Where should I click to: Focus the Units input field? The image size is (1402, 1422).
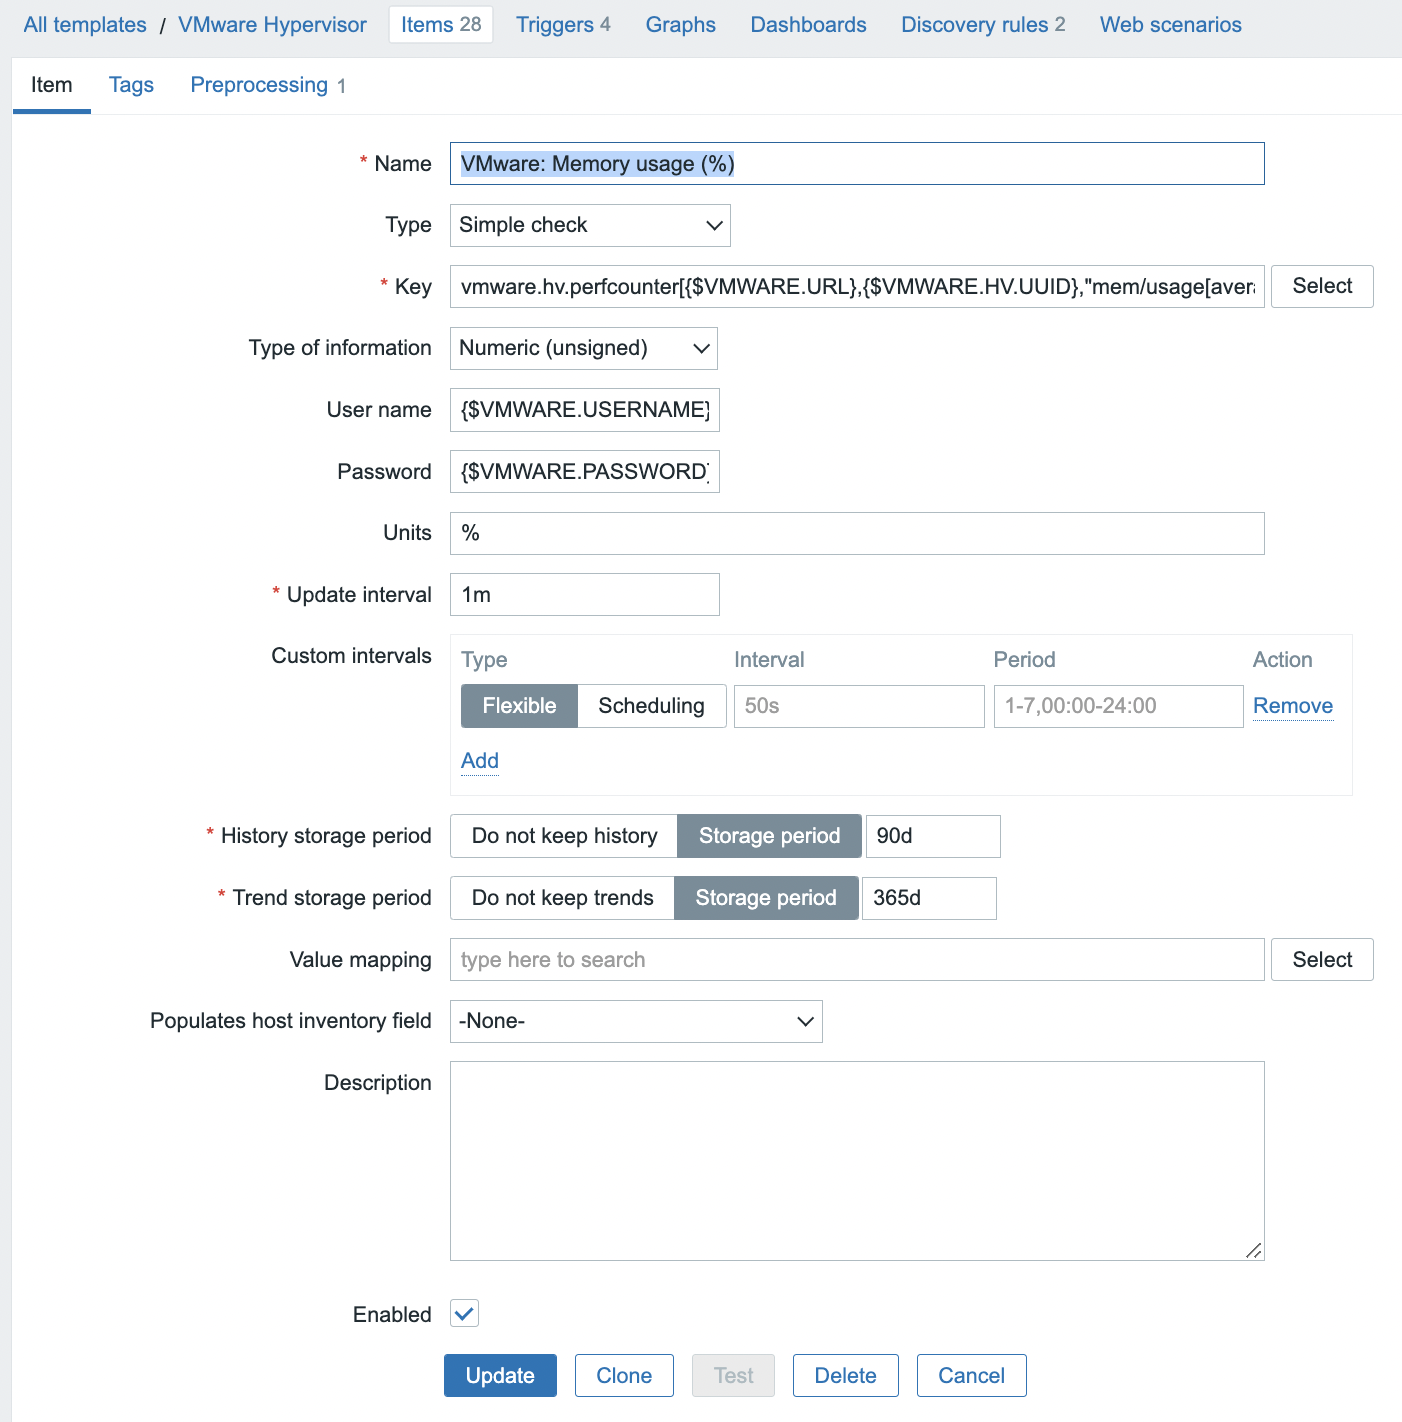point(856,533)
